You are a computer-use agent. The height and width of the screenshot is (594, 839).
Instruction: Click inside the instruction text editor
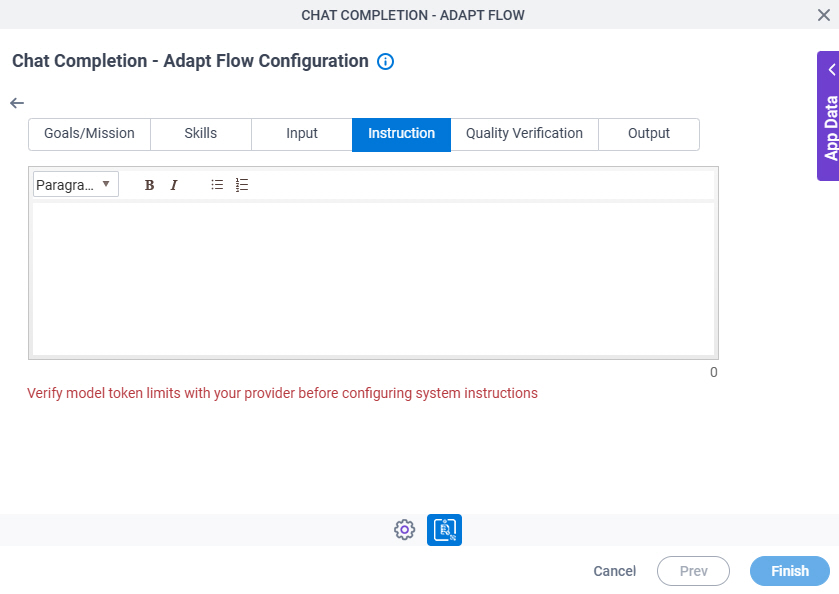373,278
